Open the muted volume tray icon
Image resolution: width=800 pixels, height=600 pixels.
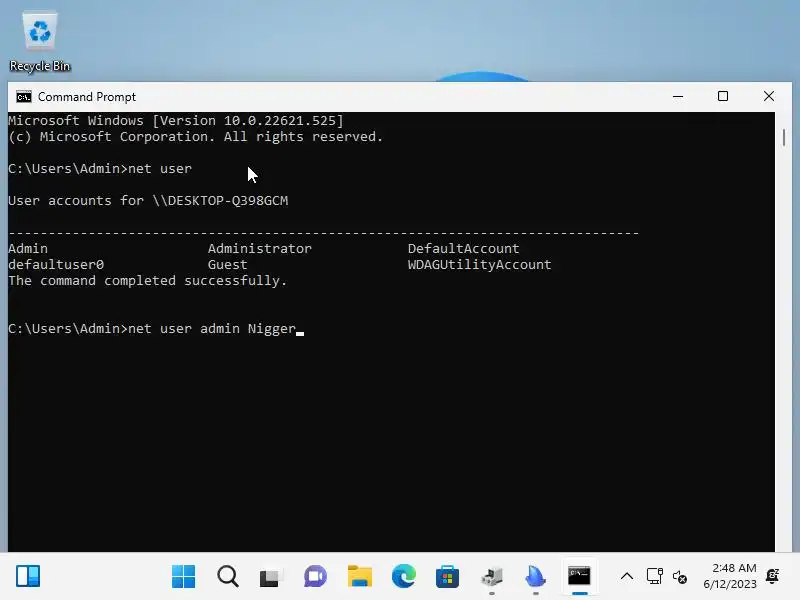(x=680, y=577)
